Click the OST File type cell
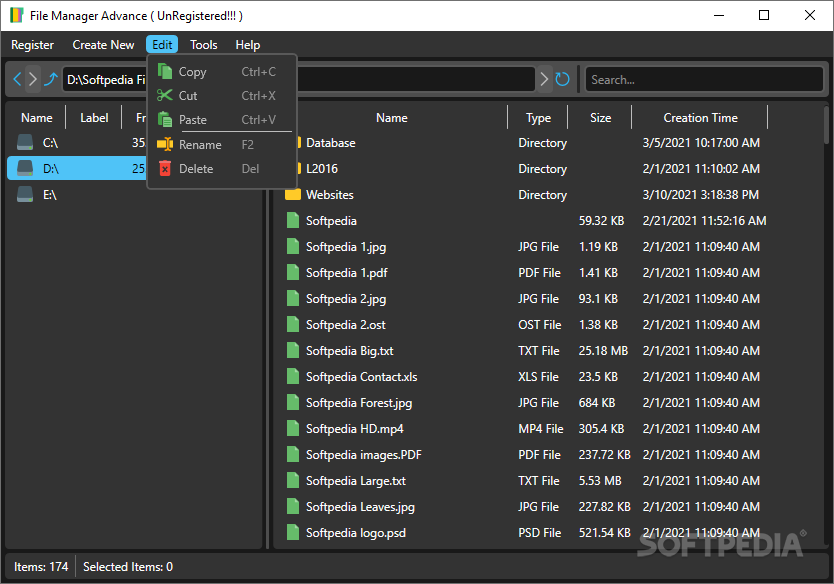The image size is (834, 584). 539,324
